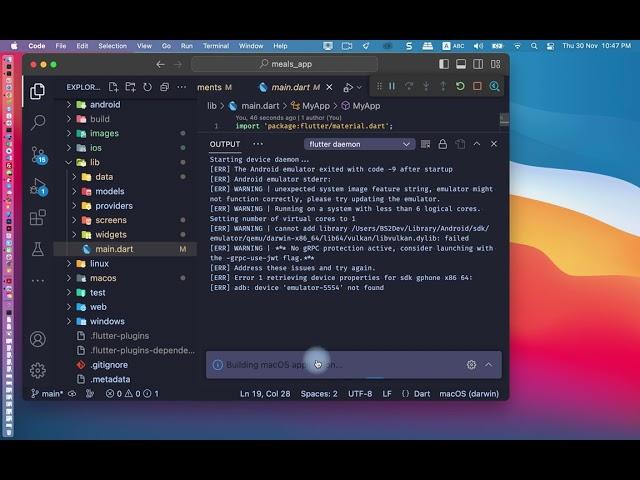640x480 pixels.
Task: Click the debug hot restart icon
Action: pos(460,87)
